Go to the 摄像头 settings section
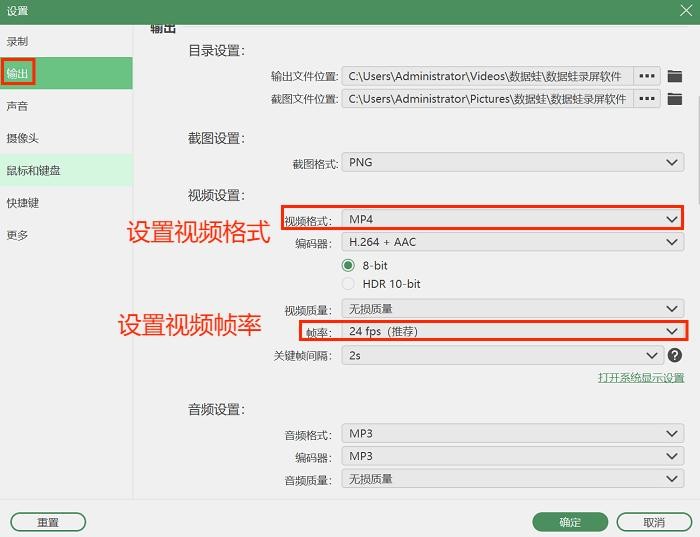This screenshot has height=537, width=700. (x=23, y=138)
